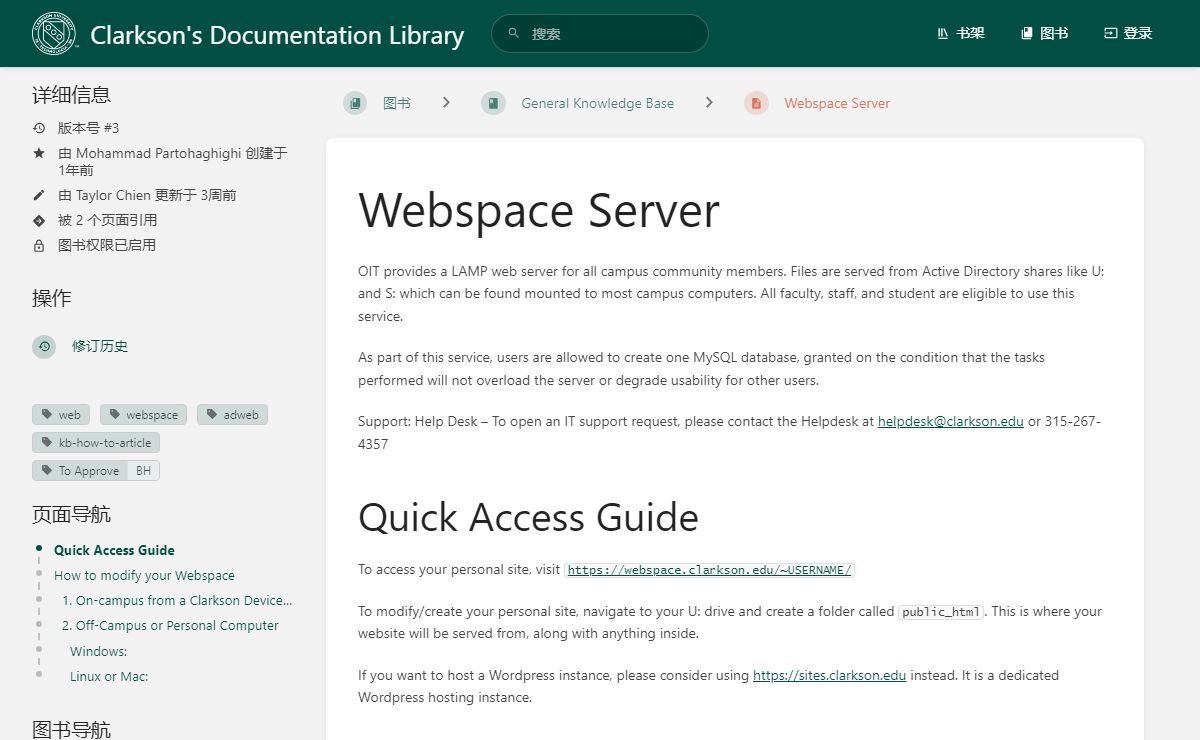Viewport: 1200px width, 740px height.
Task: Click the 图书 books header icon
Action: (x=1026, y=33)
